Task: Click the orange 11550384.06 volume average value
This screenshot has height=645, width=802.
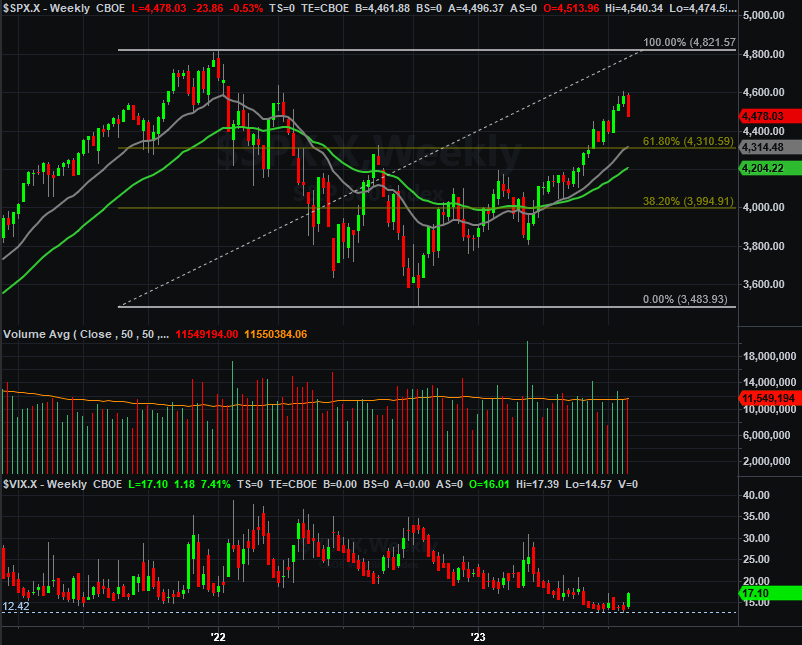Action: (x=276, y=334)
